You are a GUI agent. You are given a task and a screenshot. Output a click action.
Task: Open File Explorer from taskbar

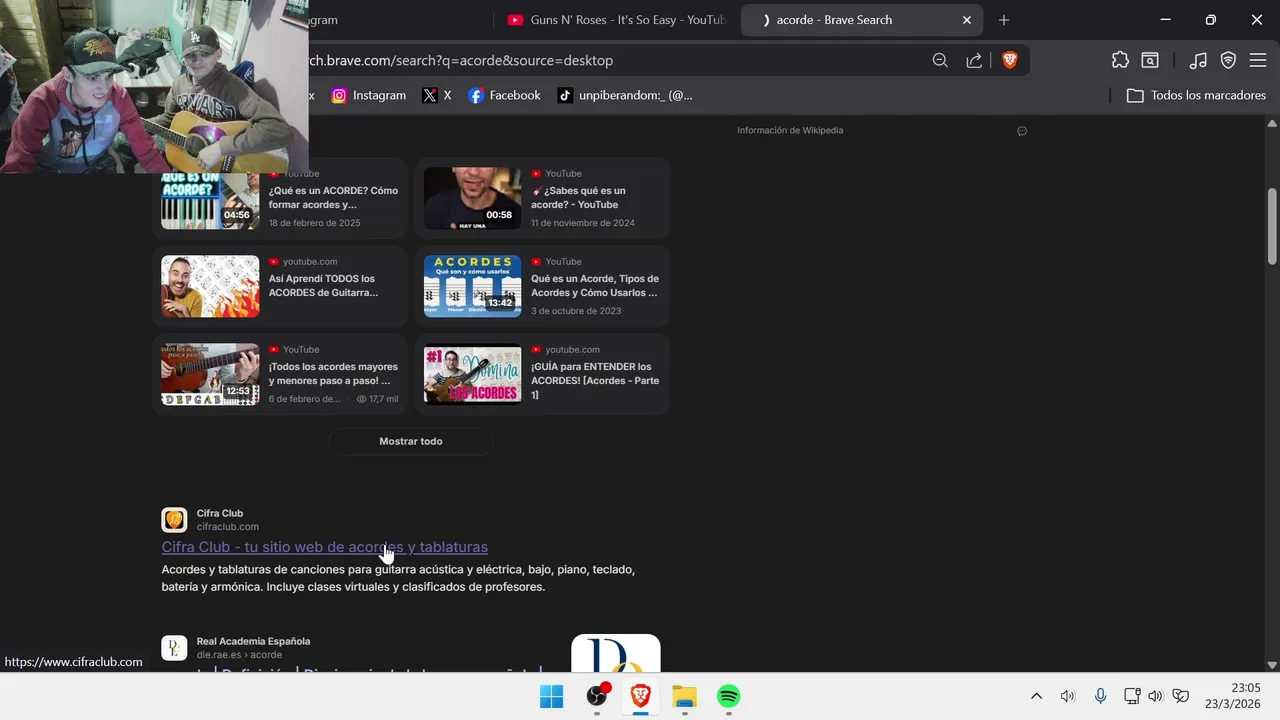(x=684, y=696)
